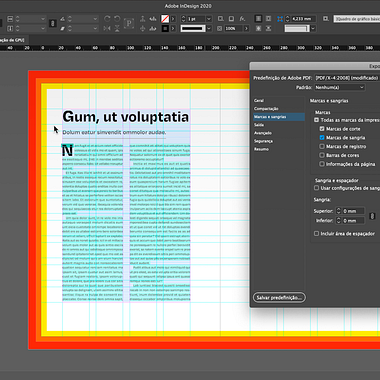
Task: Click the scale Y percentage icon
Action: tap(10, 29)
